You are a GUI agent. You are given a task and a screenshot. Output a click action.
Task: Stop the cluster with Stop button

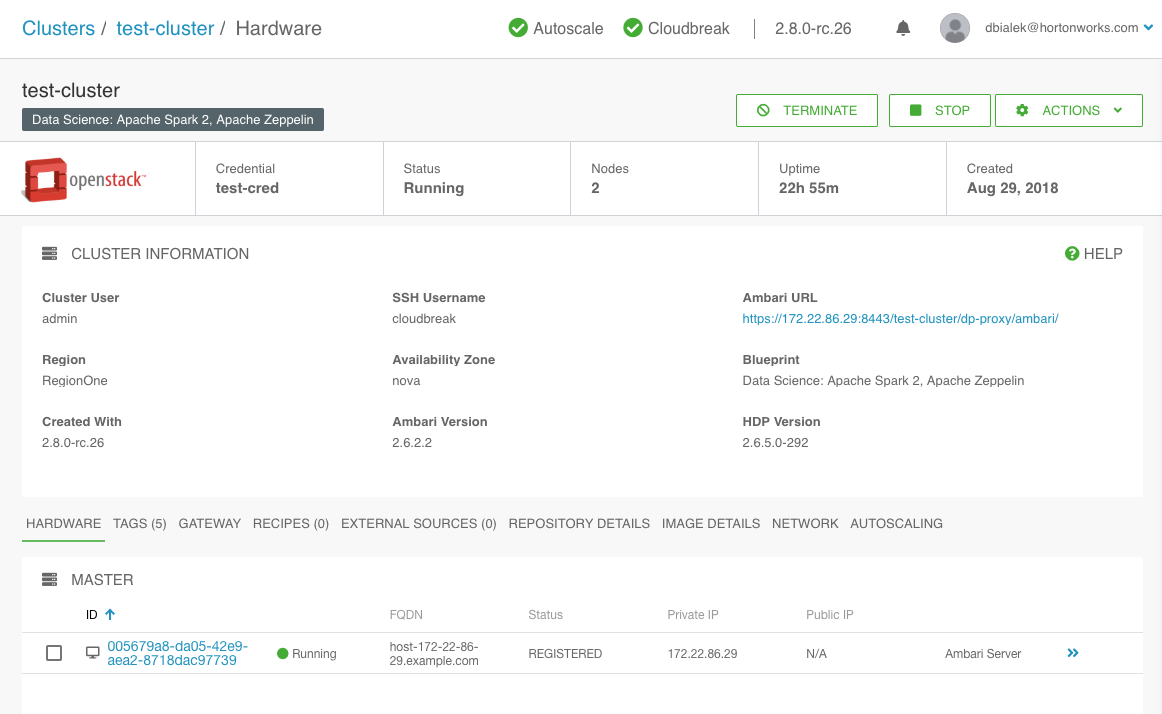click(939, 111)
